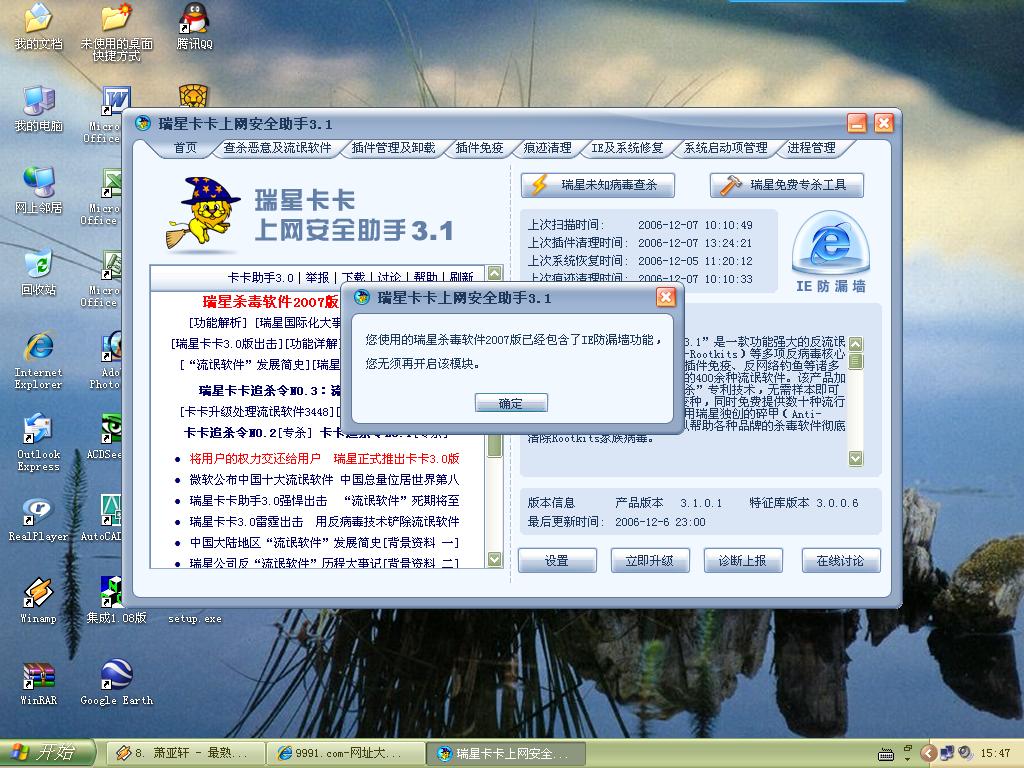Screen dimensions: 1024x768
Task: Launch 瑞星未知病毒查杀 button
Action: [x=598, y=185]
